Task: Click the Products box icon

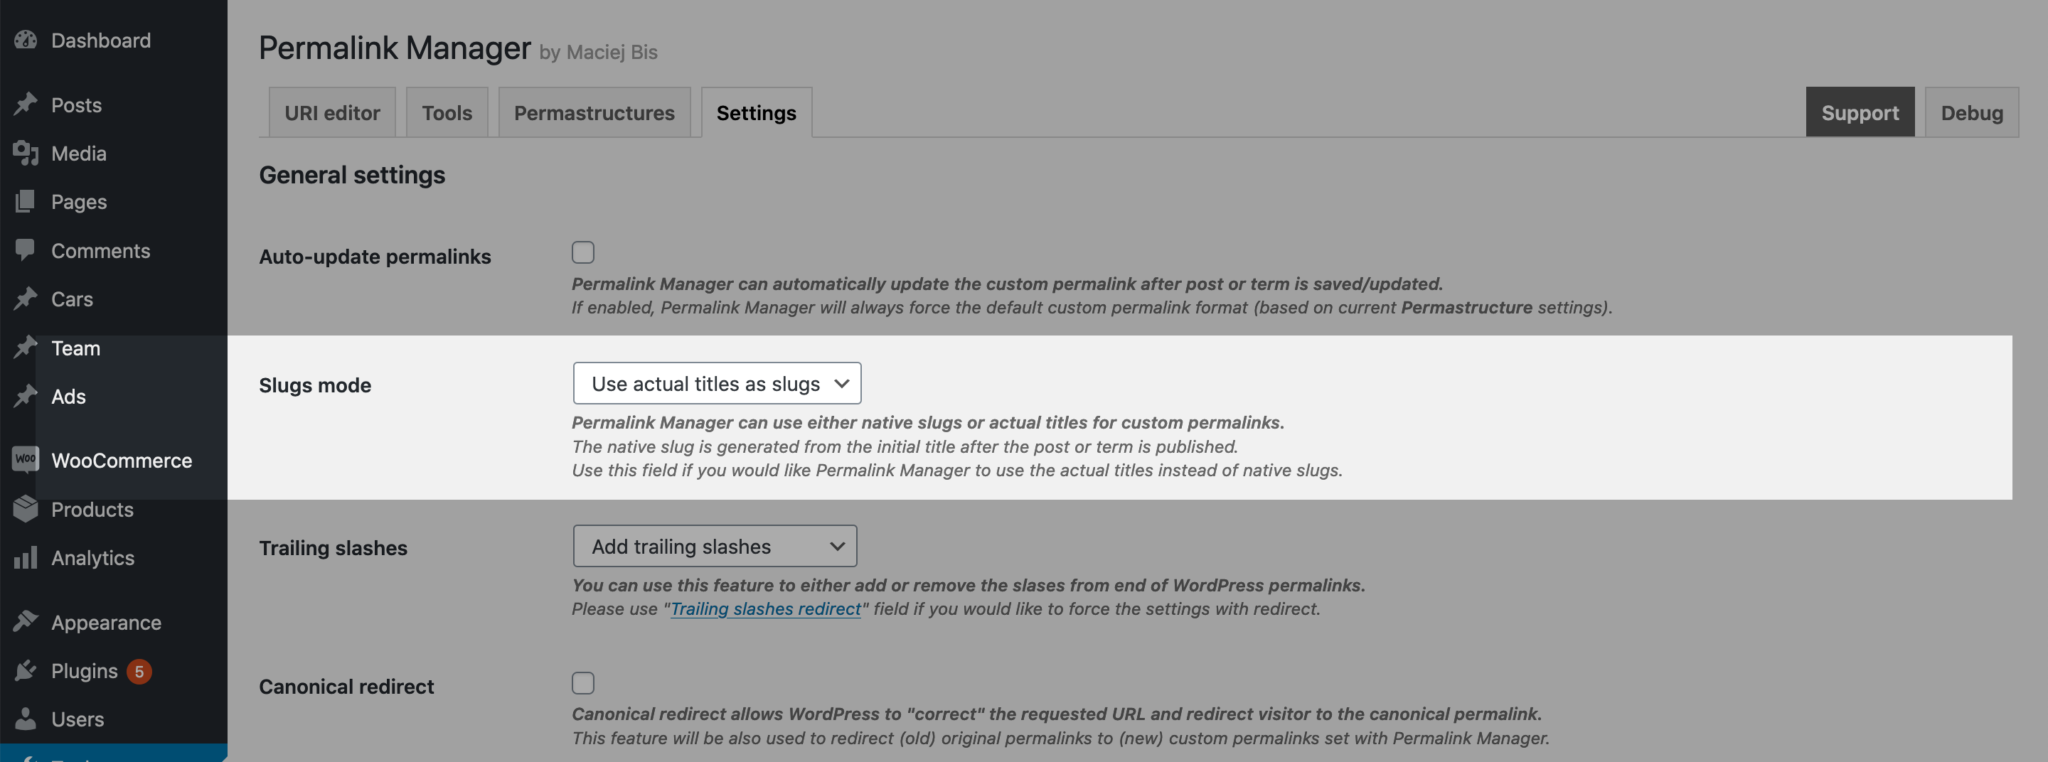Action: (x=26, y=509)
